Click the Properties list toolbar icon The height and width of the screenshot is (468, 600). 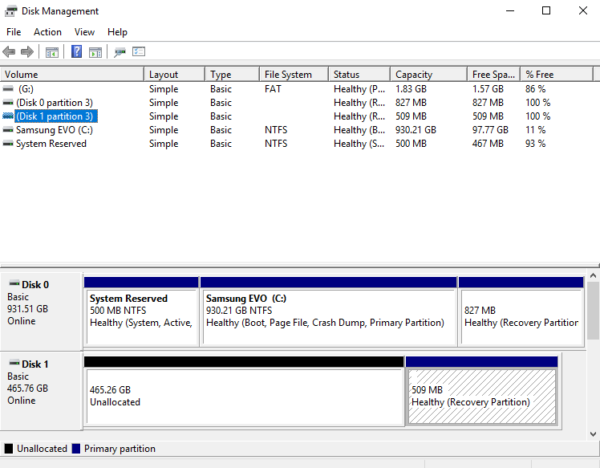(139, 51)
